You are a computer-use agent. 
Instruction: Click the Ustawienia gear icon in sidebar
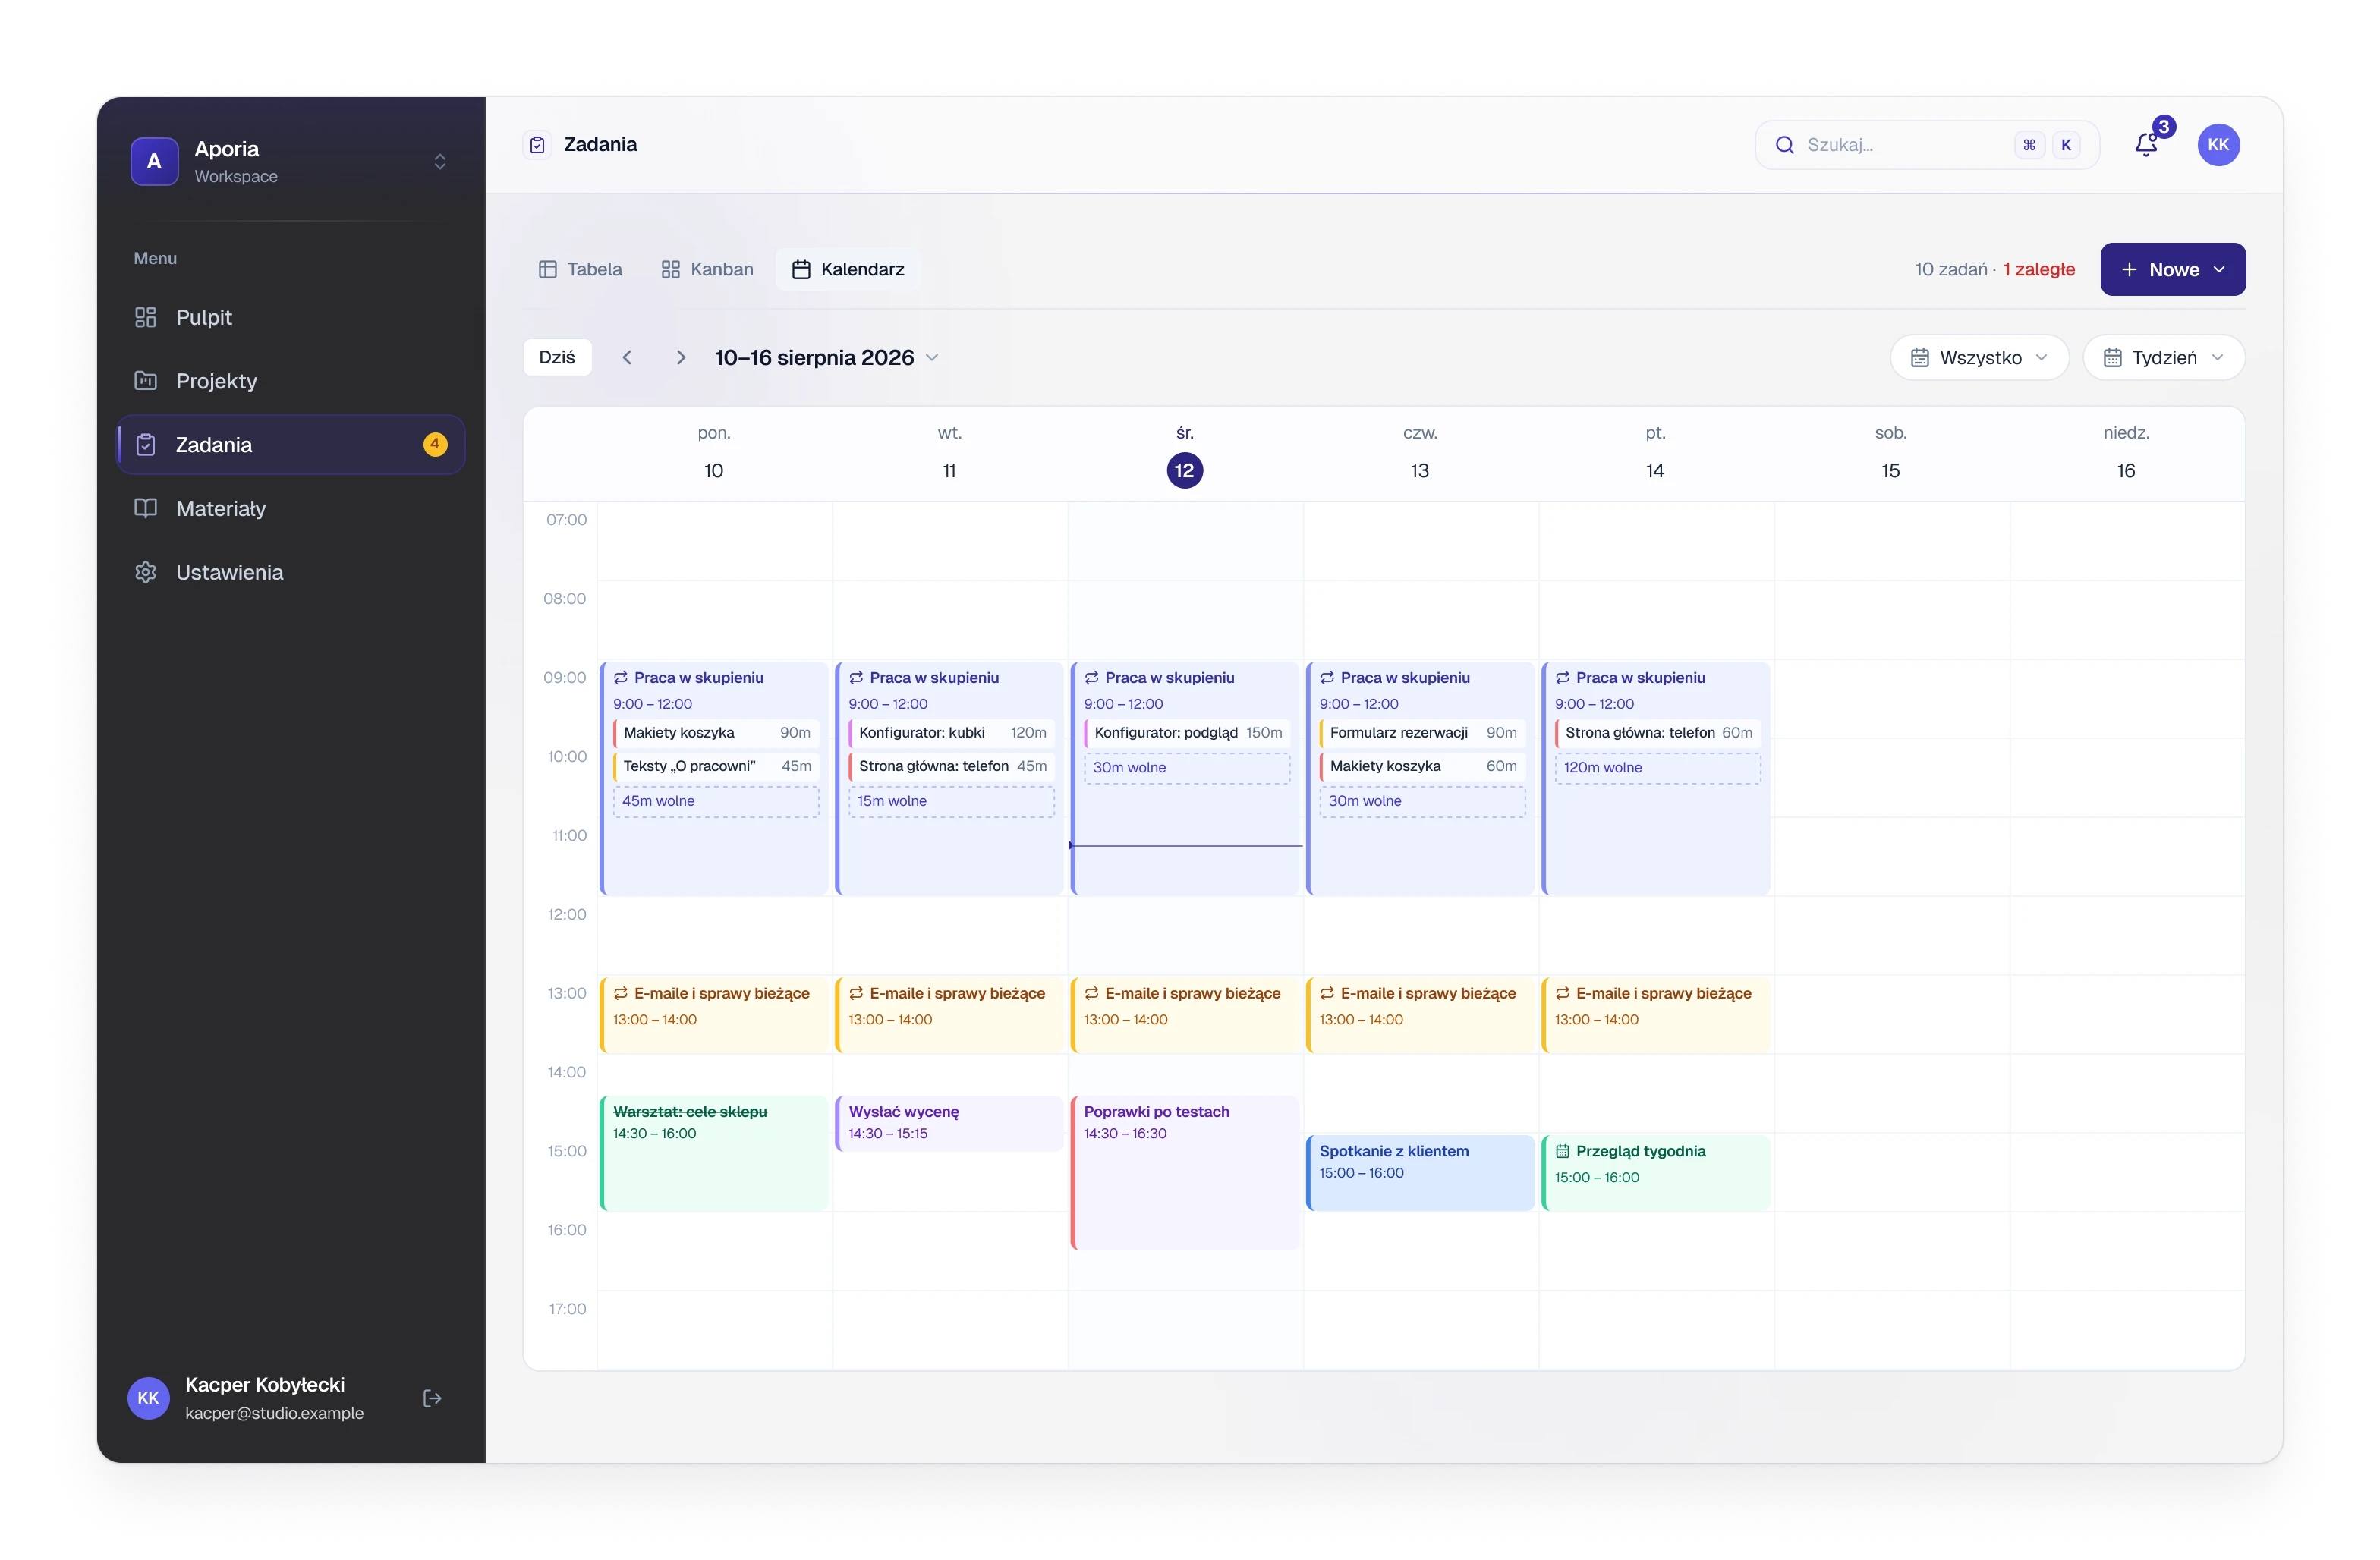(146, 572)
